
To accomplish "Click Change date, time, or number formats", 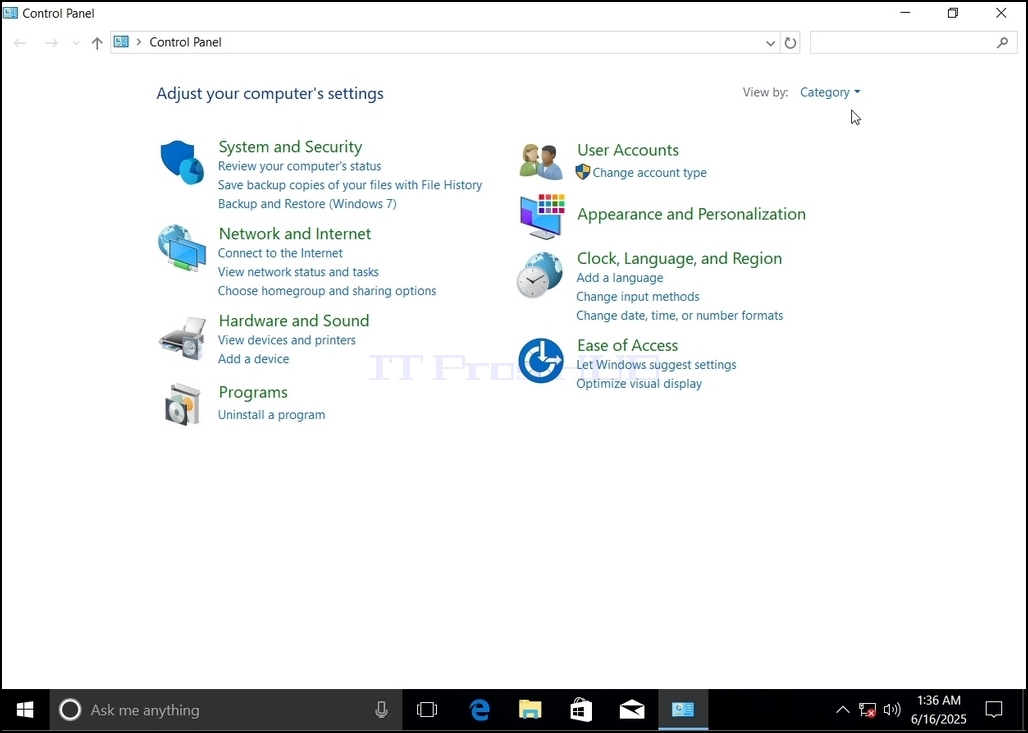I will pyautogui.click(x=680, y=316).
